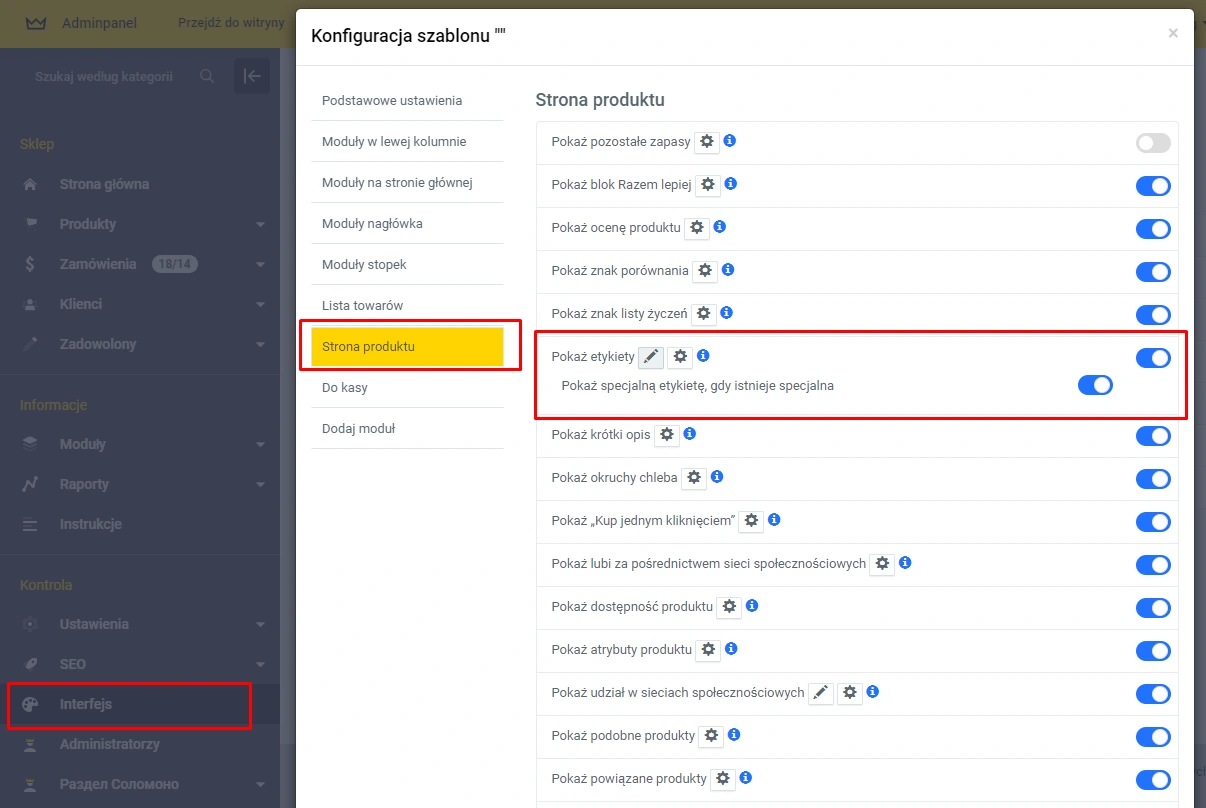Open the Dodaj moduł section
1206x808 pixels.
click(358, 428)
